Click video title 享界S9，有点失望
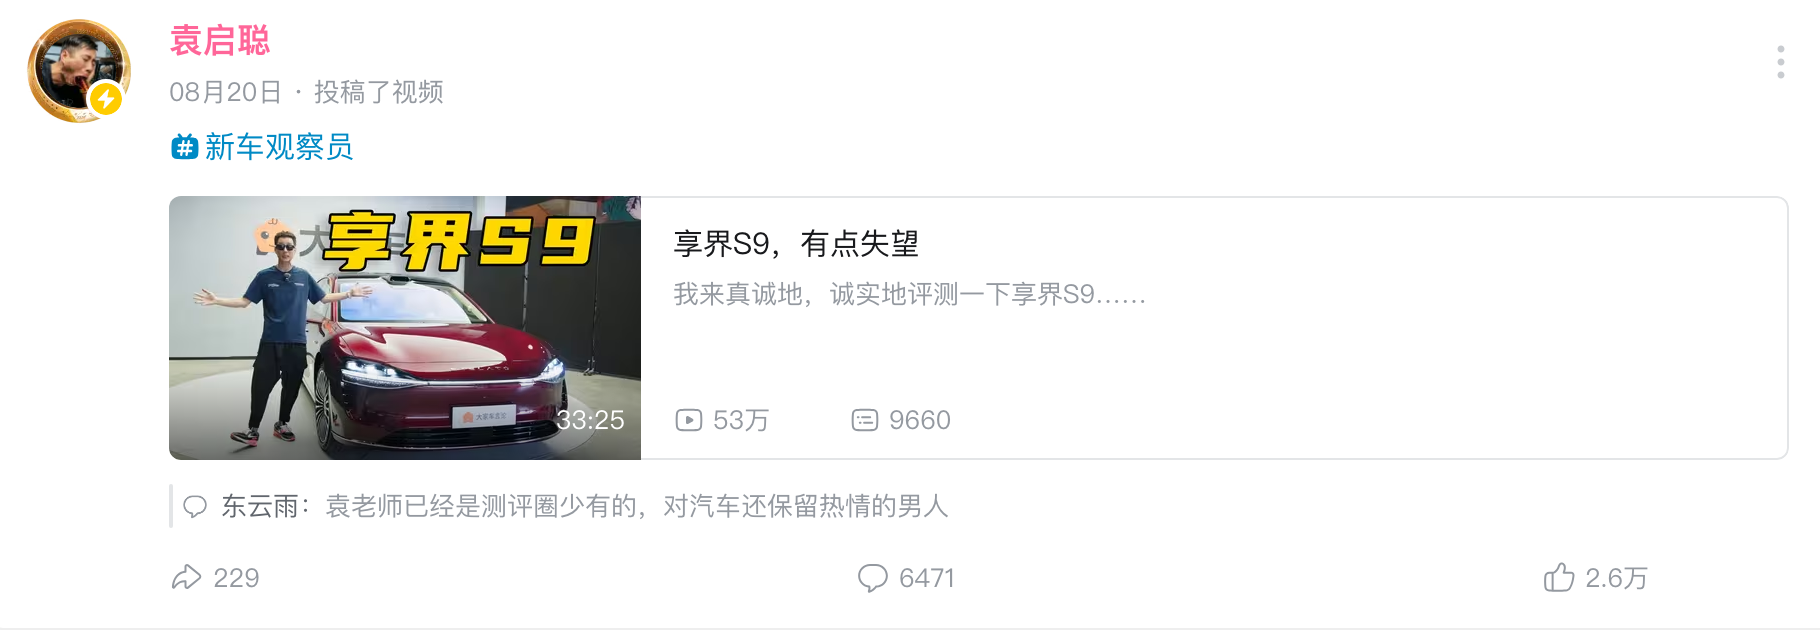The image size is (1820, 630). click(x=796, y=243)
